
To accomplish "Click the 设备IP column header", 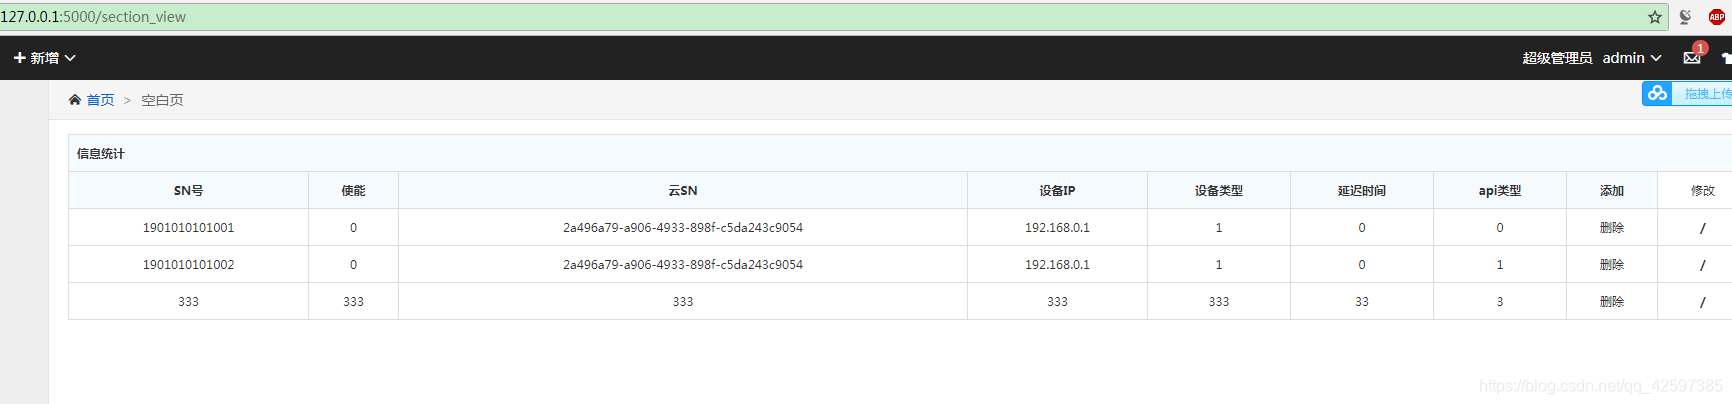I will [x=1057, y=190].
